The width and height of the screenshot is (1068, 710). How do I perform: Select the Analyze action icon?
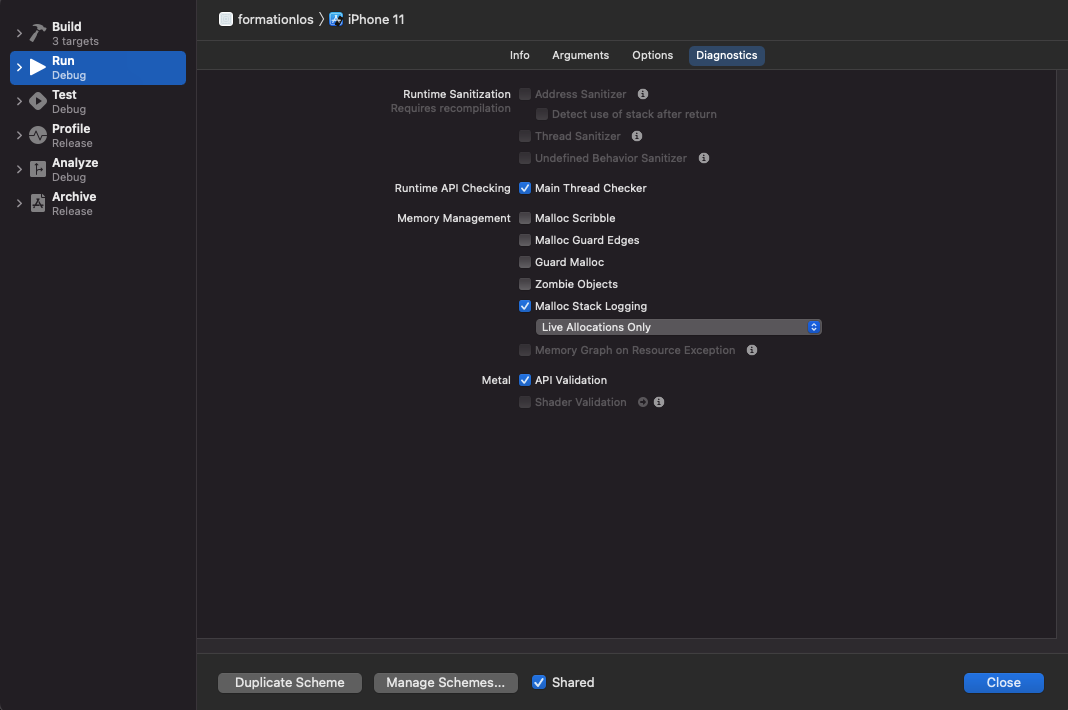(x=38, y=169)
